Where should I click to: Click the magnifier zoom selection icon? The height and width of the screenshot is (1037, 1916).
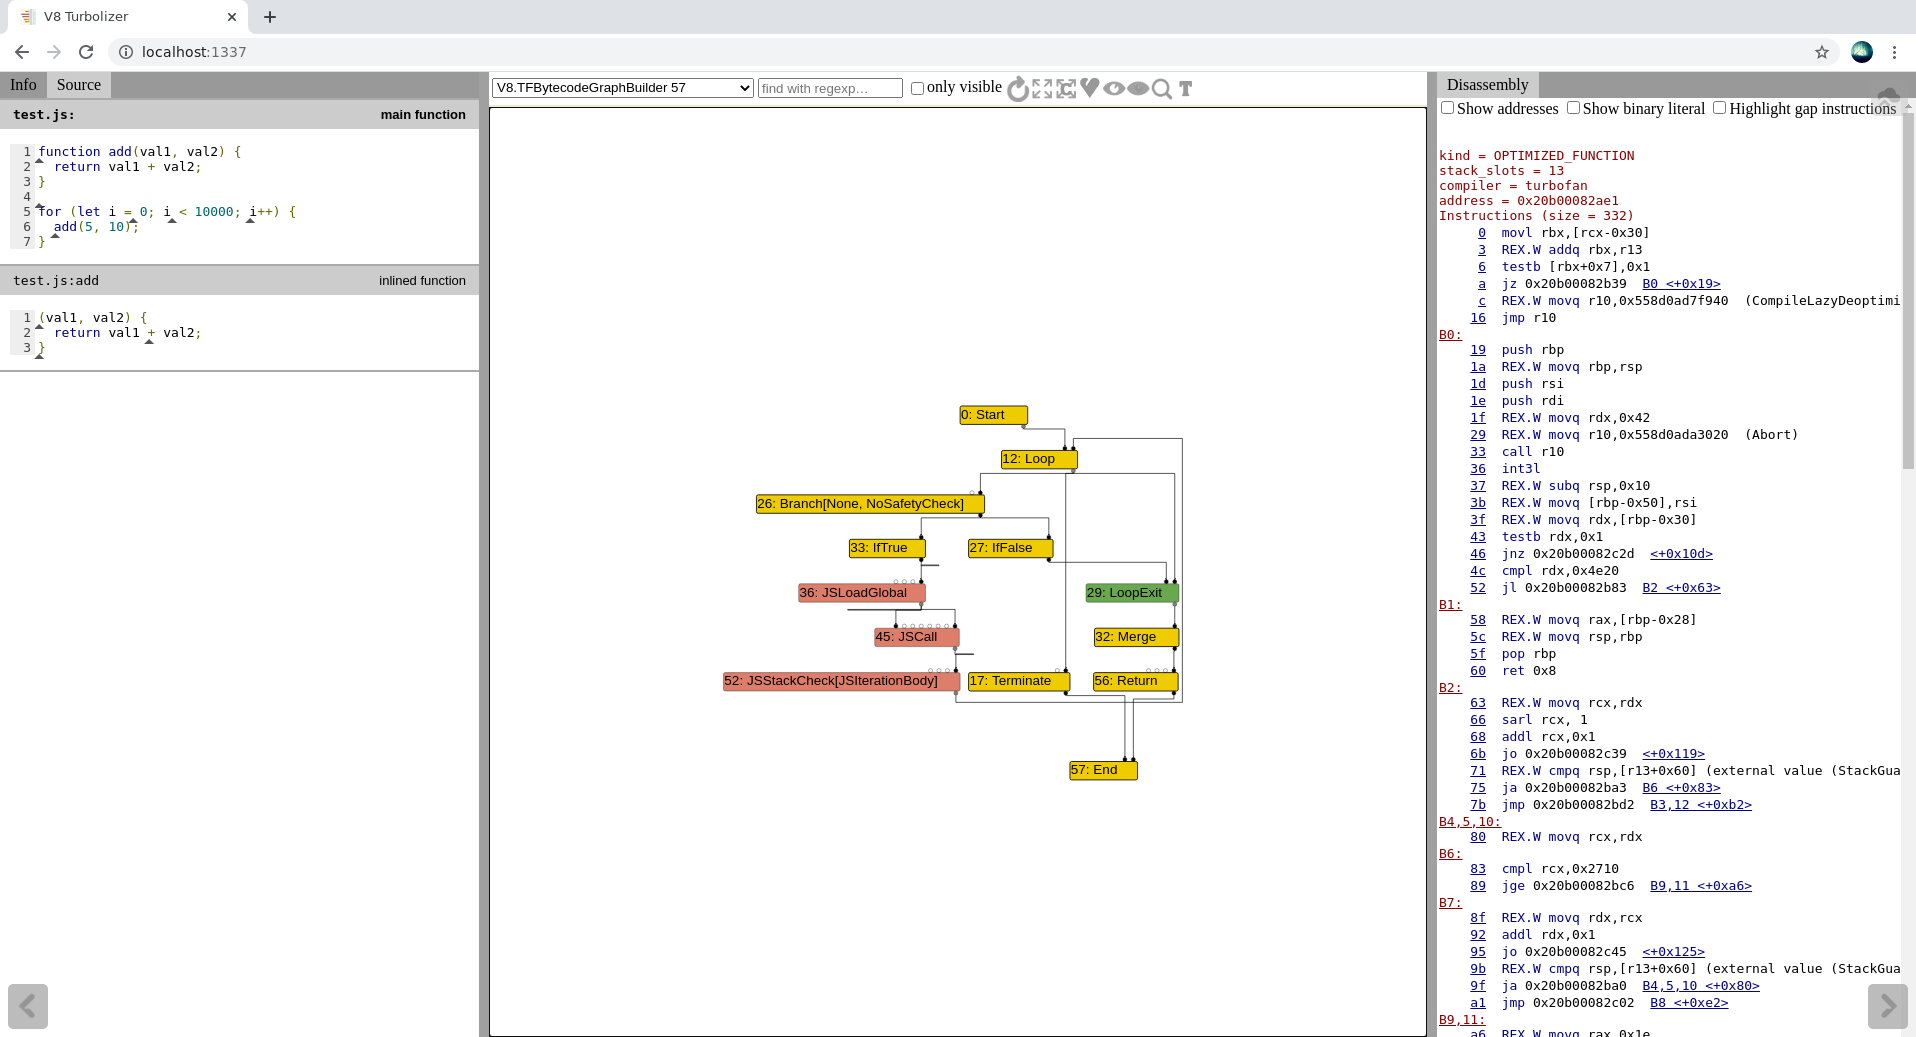click(1162, 89)
